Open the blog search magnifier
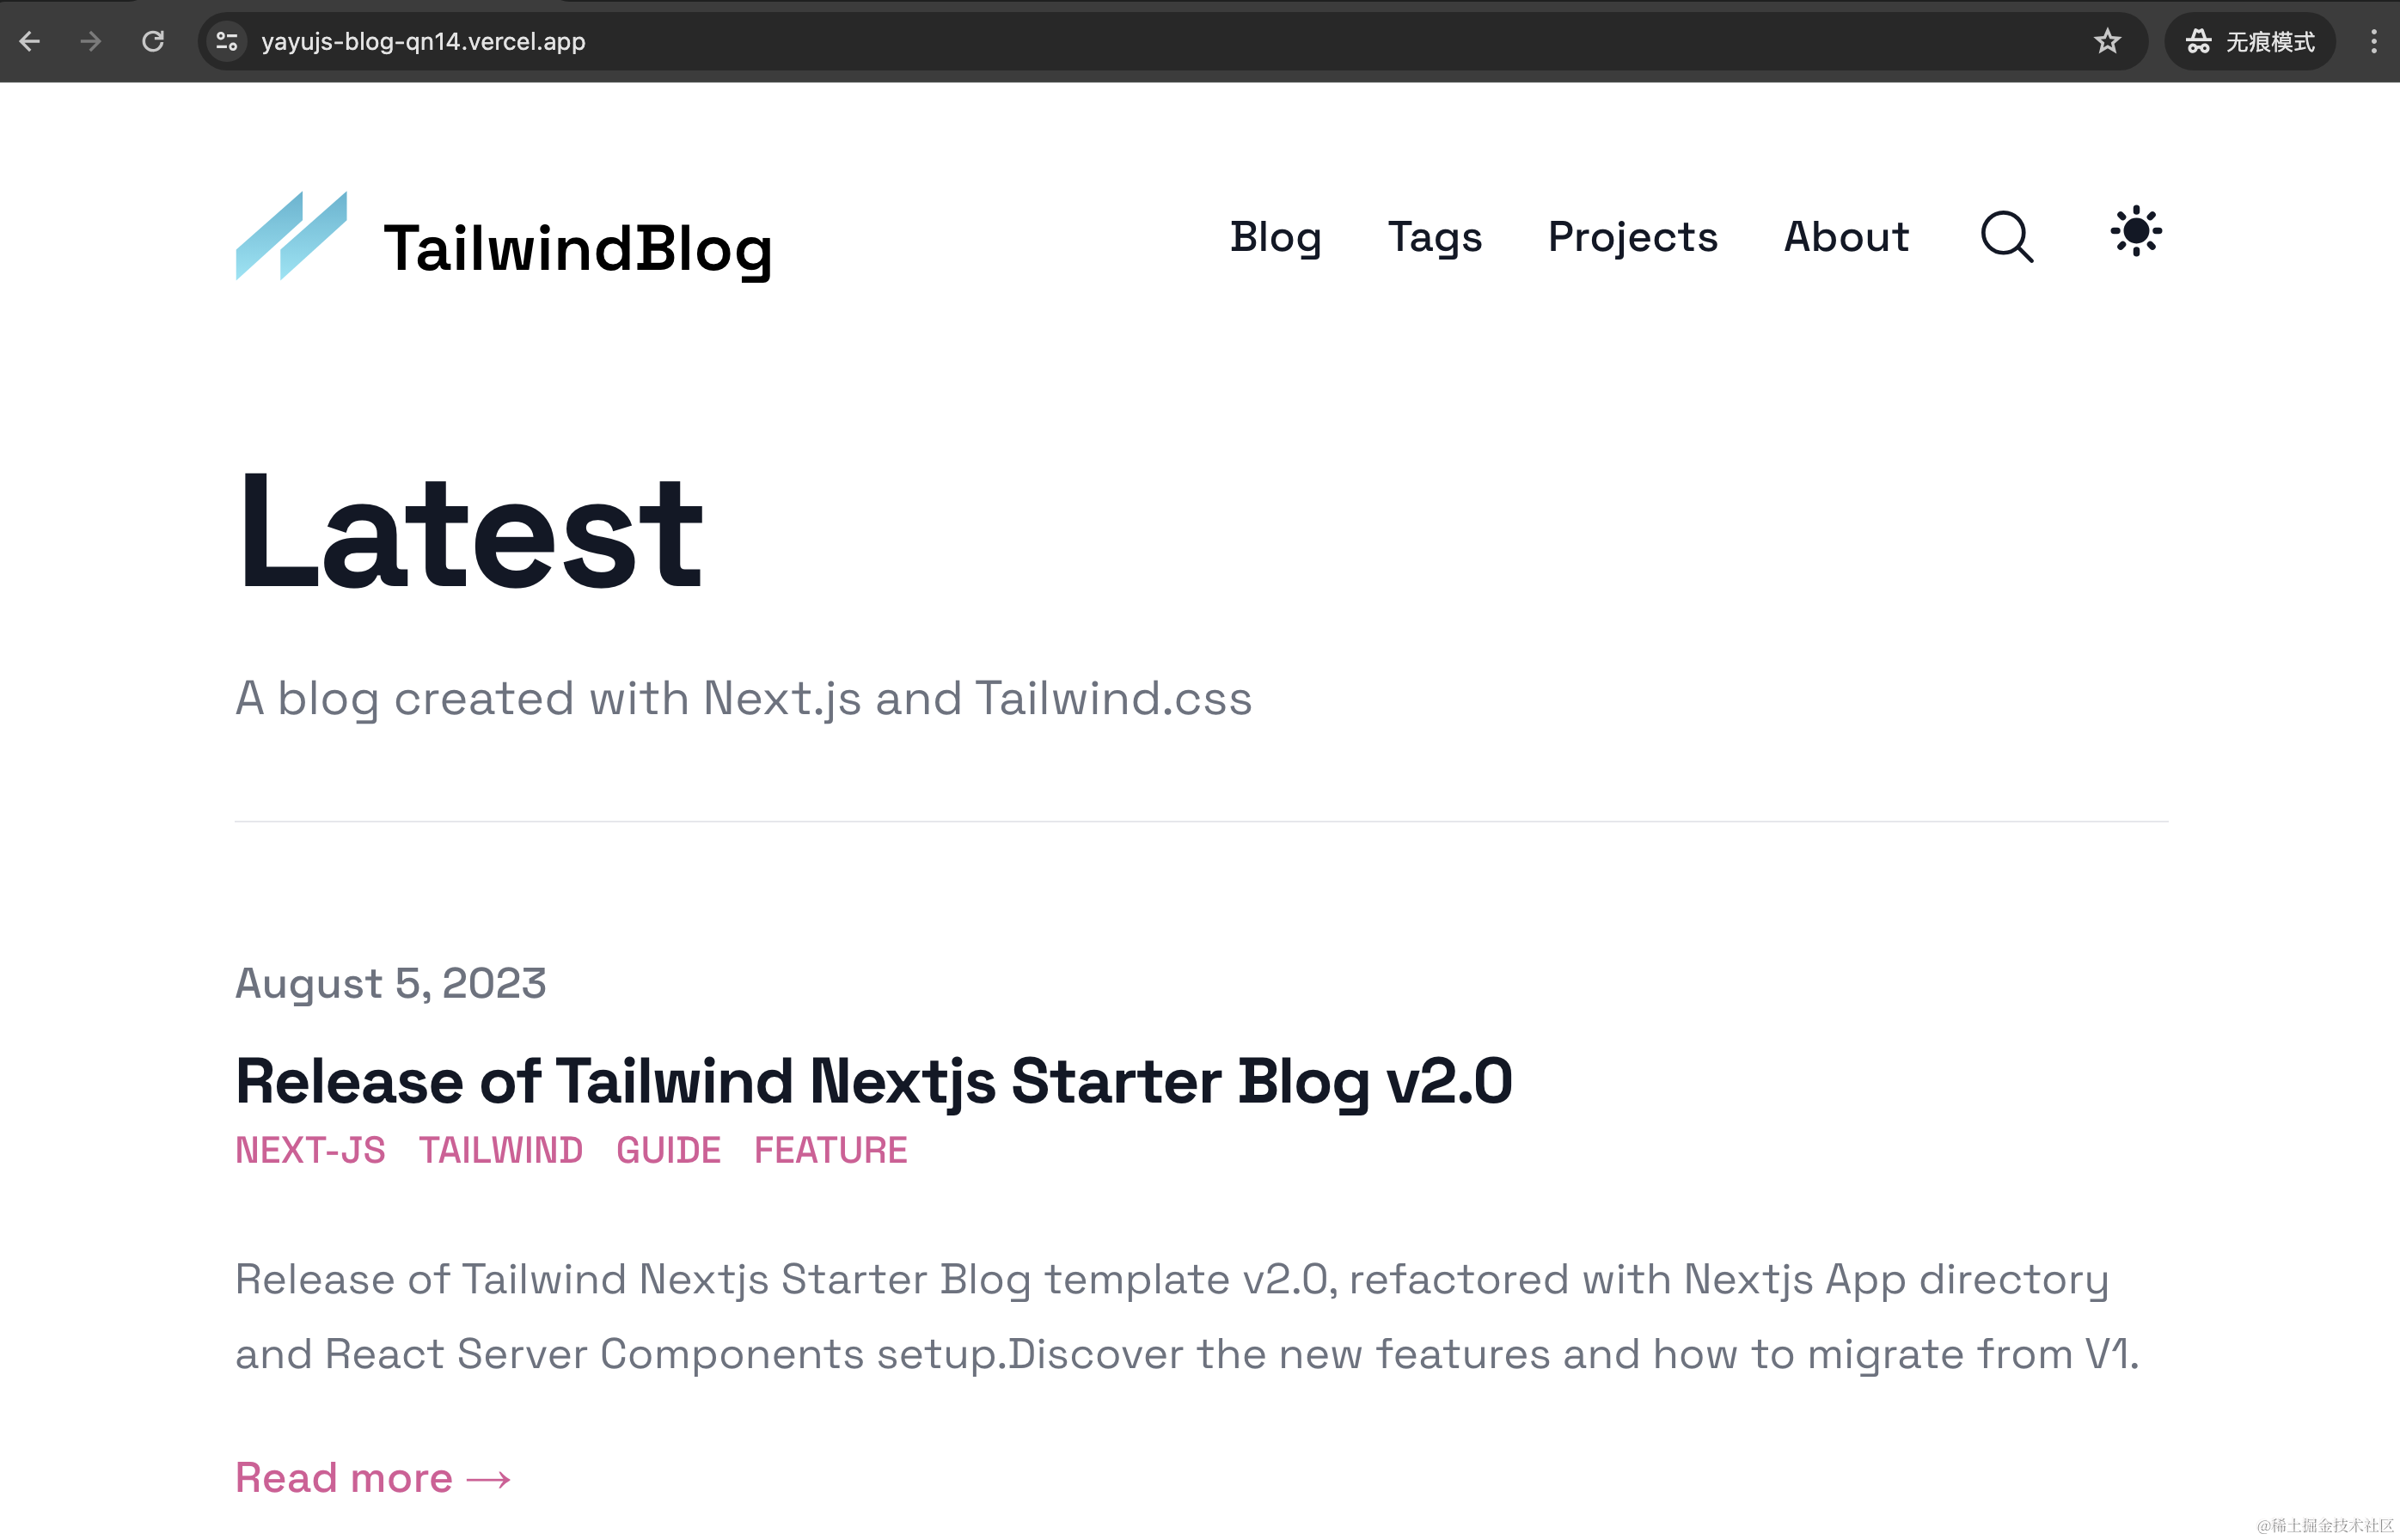This screenshot has height=1540, width=2400. pyautogui.click(x=2006, y=237)
